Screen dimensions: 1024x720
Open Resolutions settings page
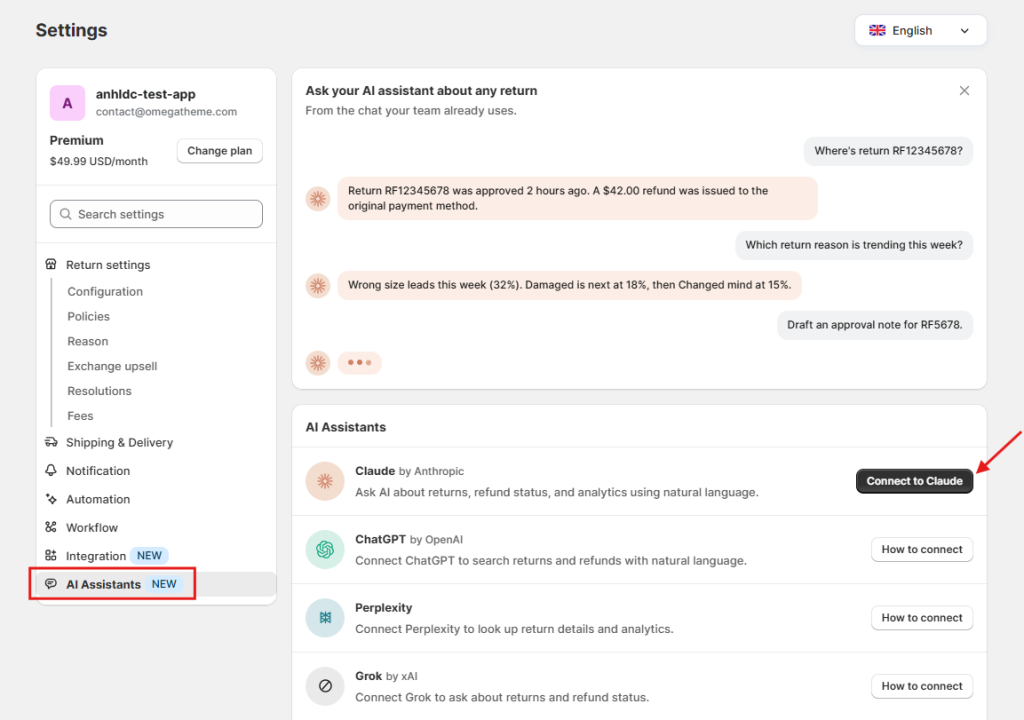pyautogui.click(x=99, y=391)
